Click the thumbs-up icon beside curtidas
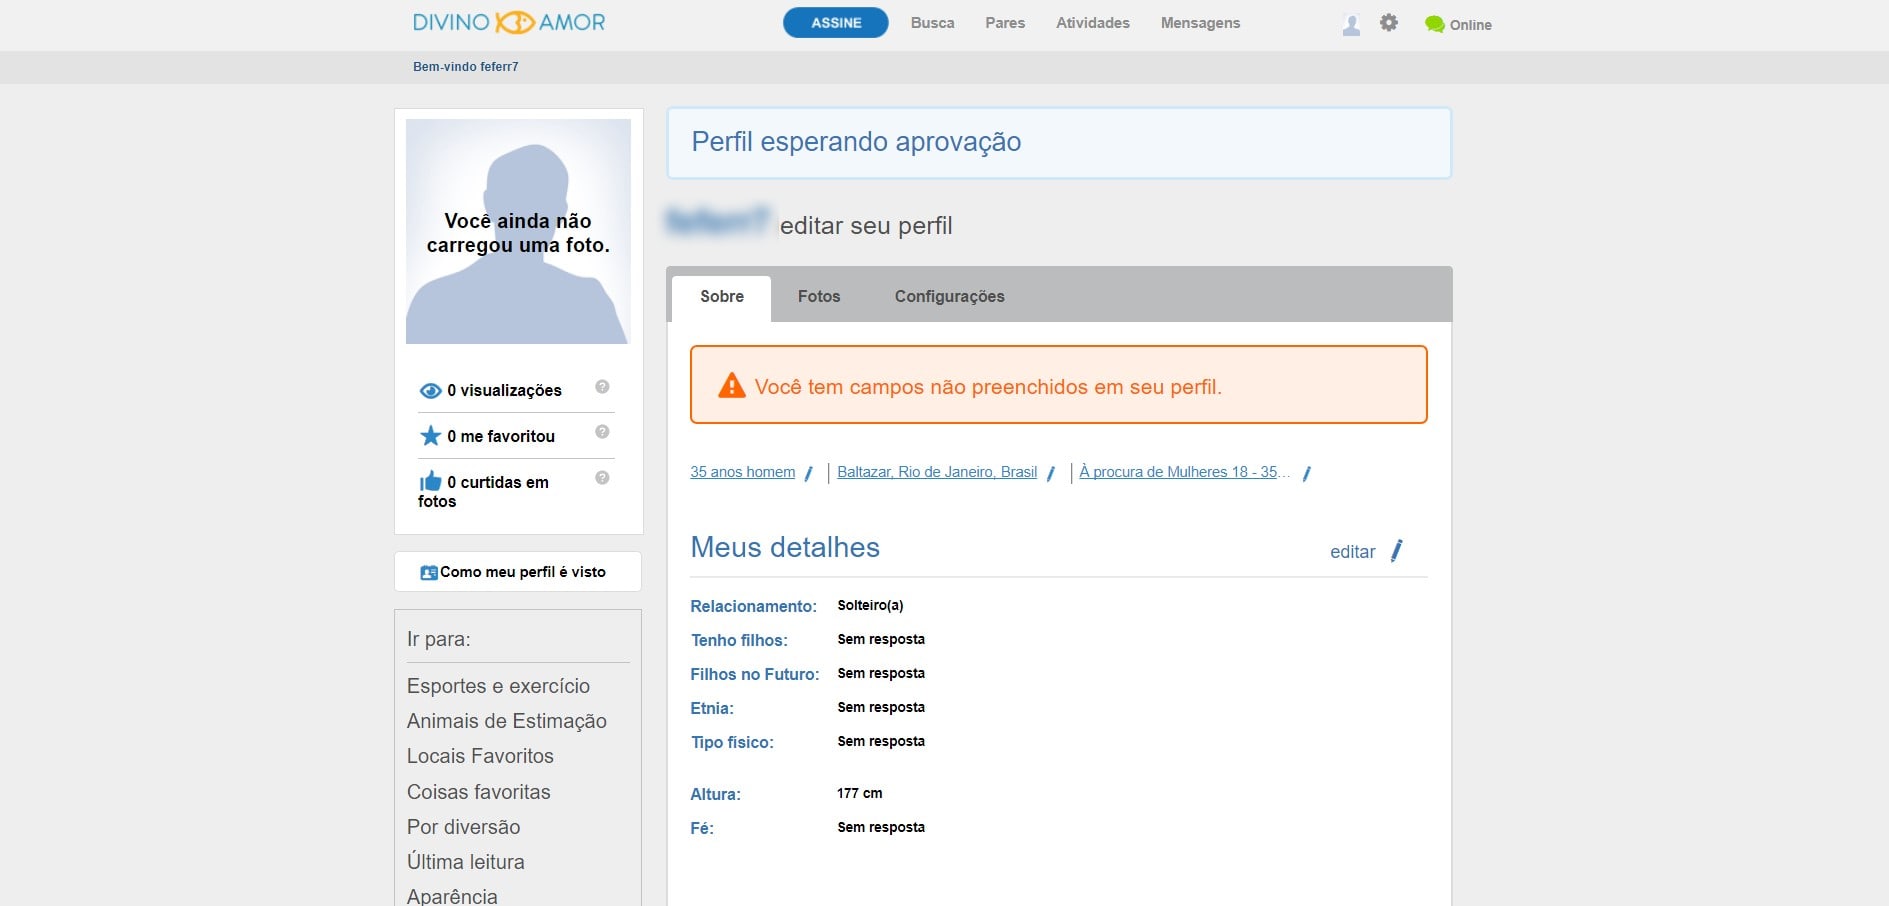 [x=430, y=481]
